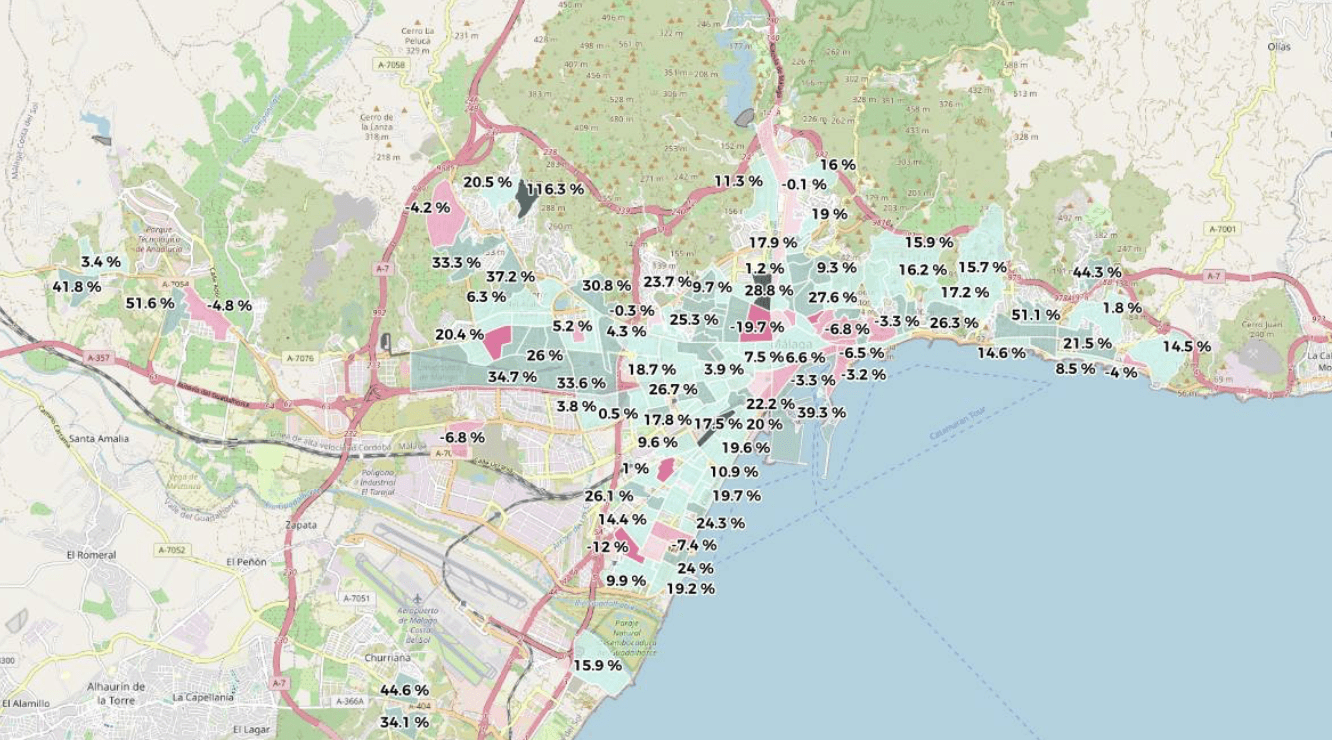Click the Alhaurín de la Torre label
The image size is (1332, 740).
(116, 693)
